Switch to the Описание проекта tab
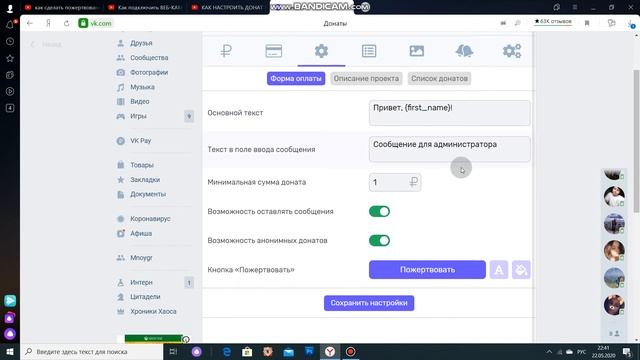 tap(366, 78)
